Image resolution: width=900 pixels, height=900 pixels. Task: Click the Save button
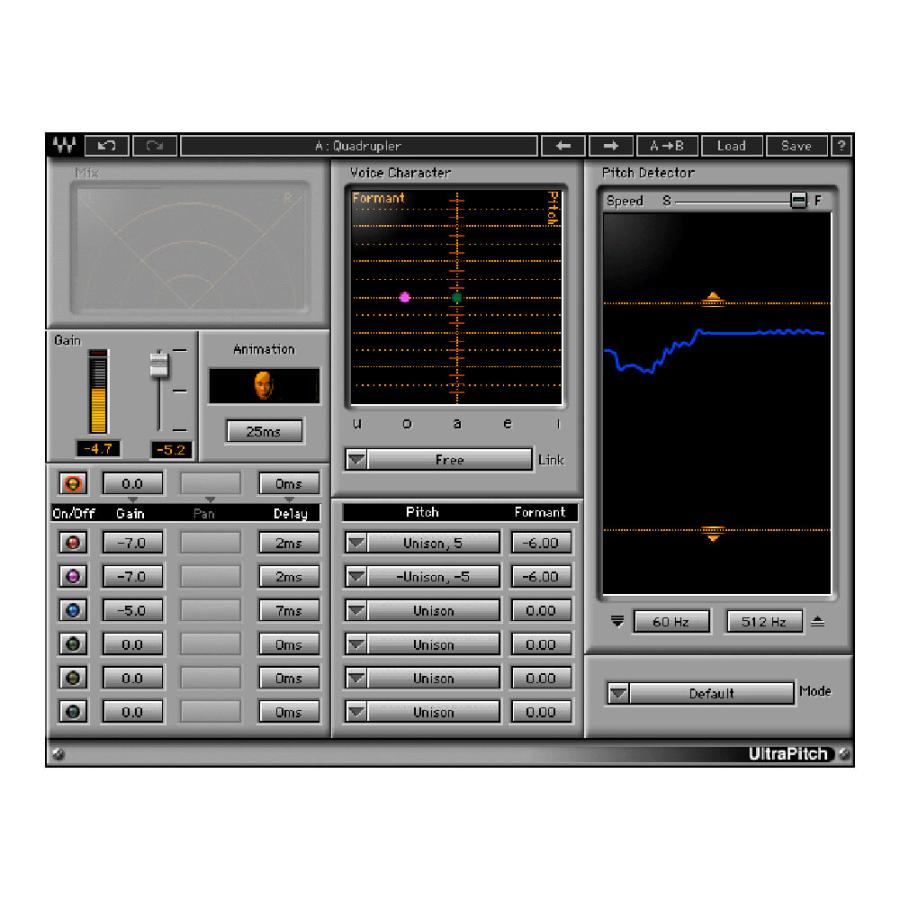point(797,145)
